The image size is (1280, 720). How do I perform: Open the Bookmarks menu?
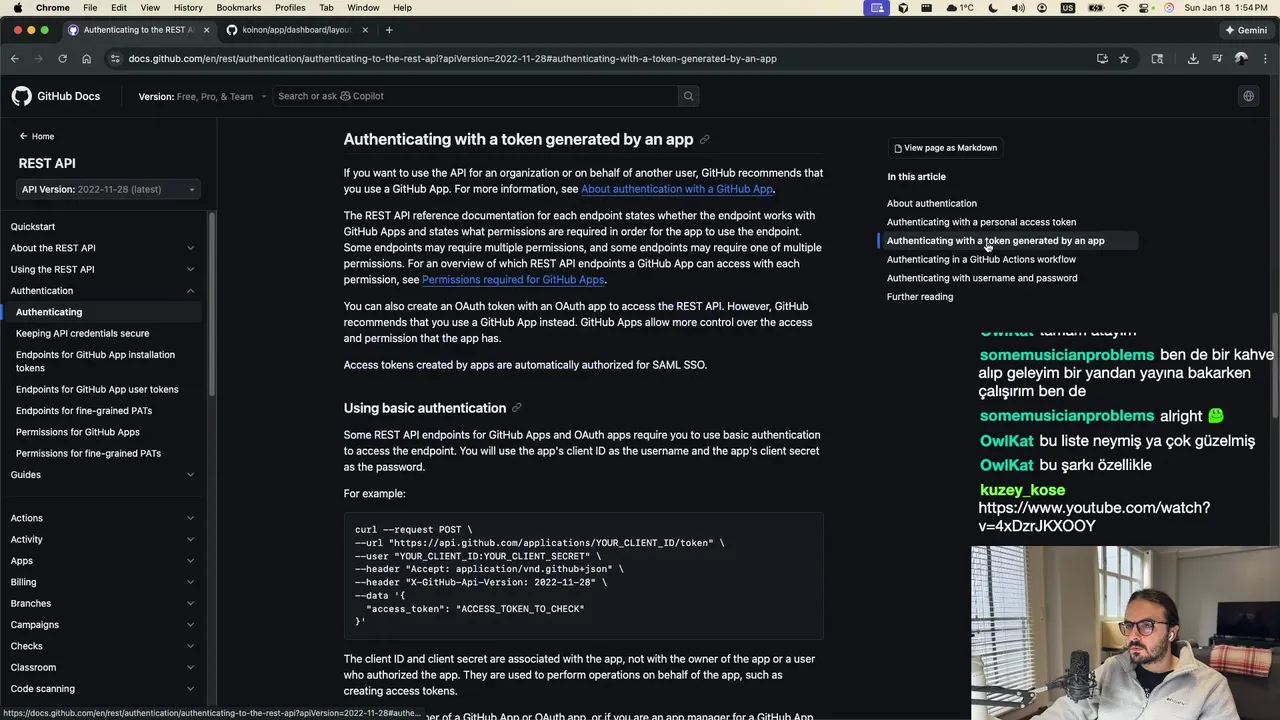click(x=239, y=8)
